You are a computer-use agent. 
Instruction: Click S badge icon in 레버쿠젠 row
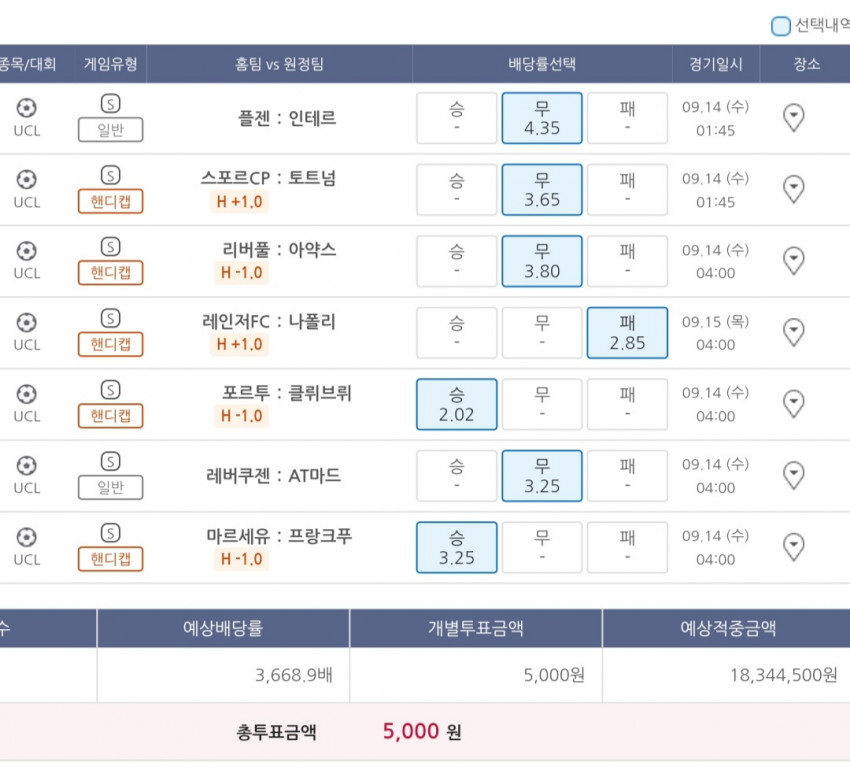(x=111, y=461)
